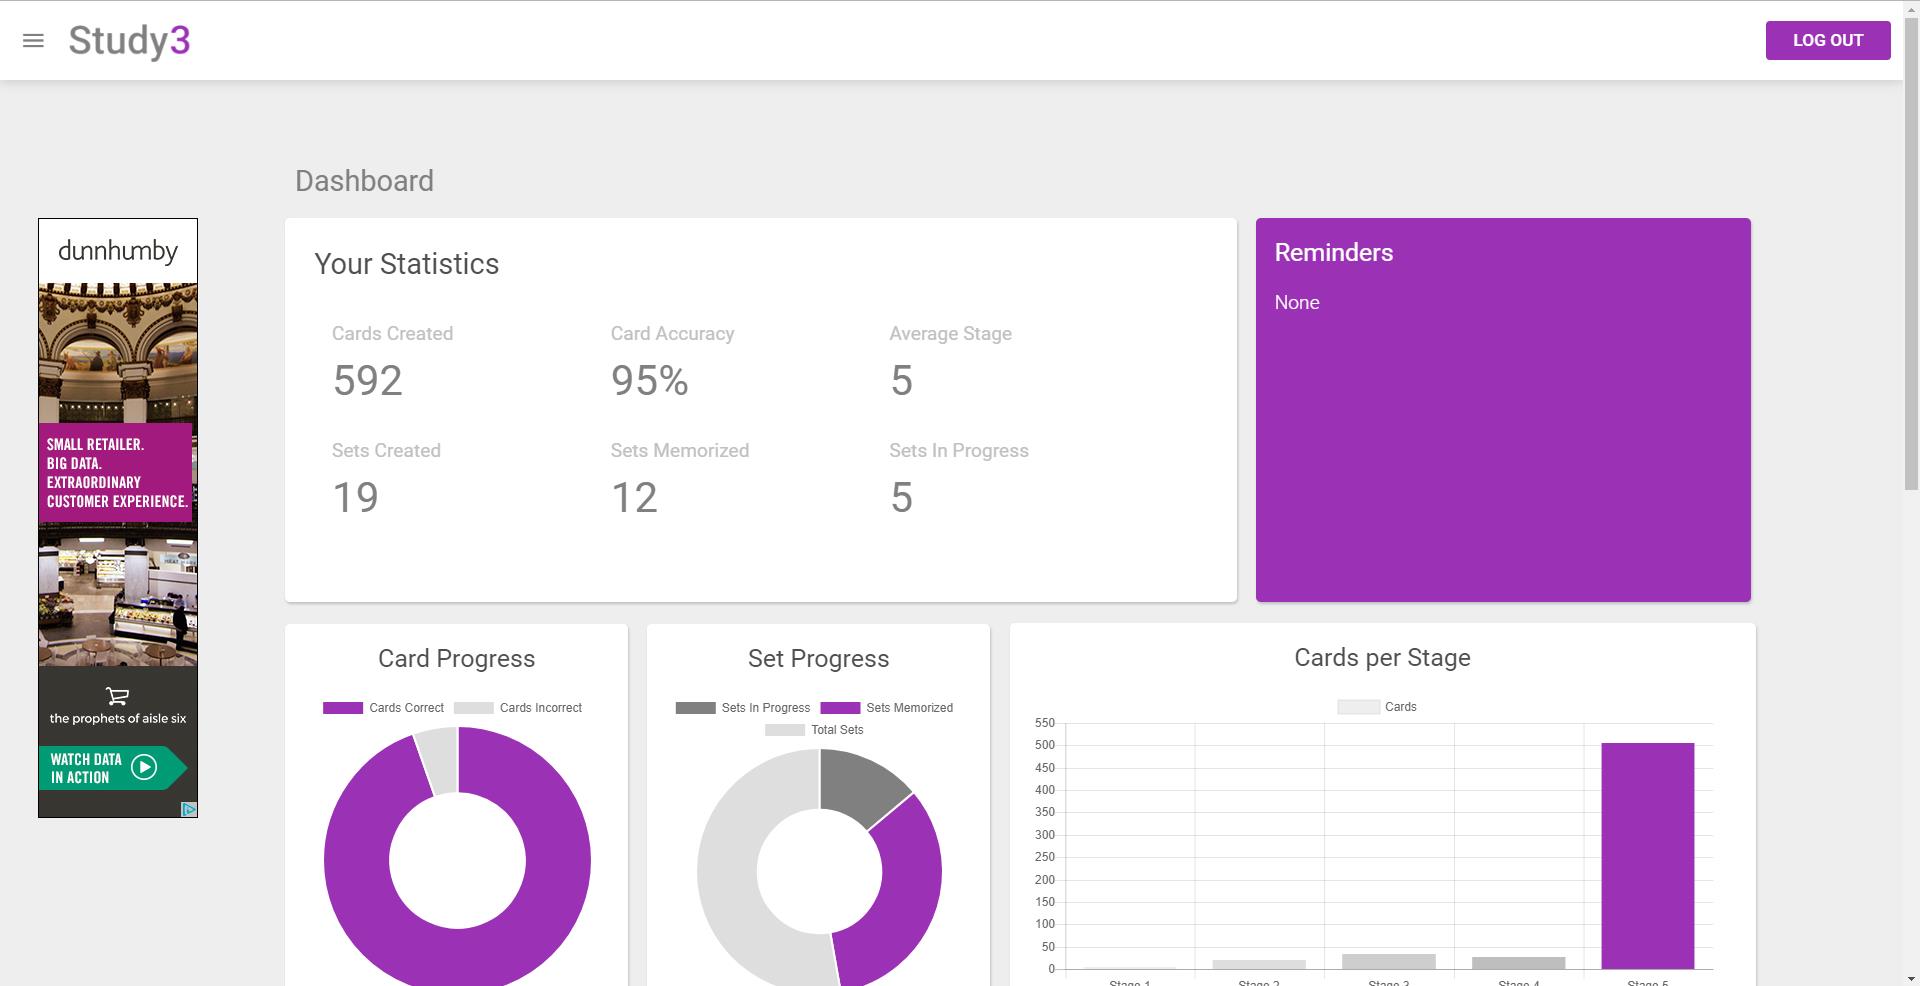Viewport: 1920px width, 986px height.
Task: Click the Dashboard page heading
Action: pos(364,181)
